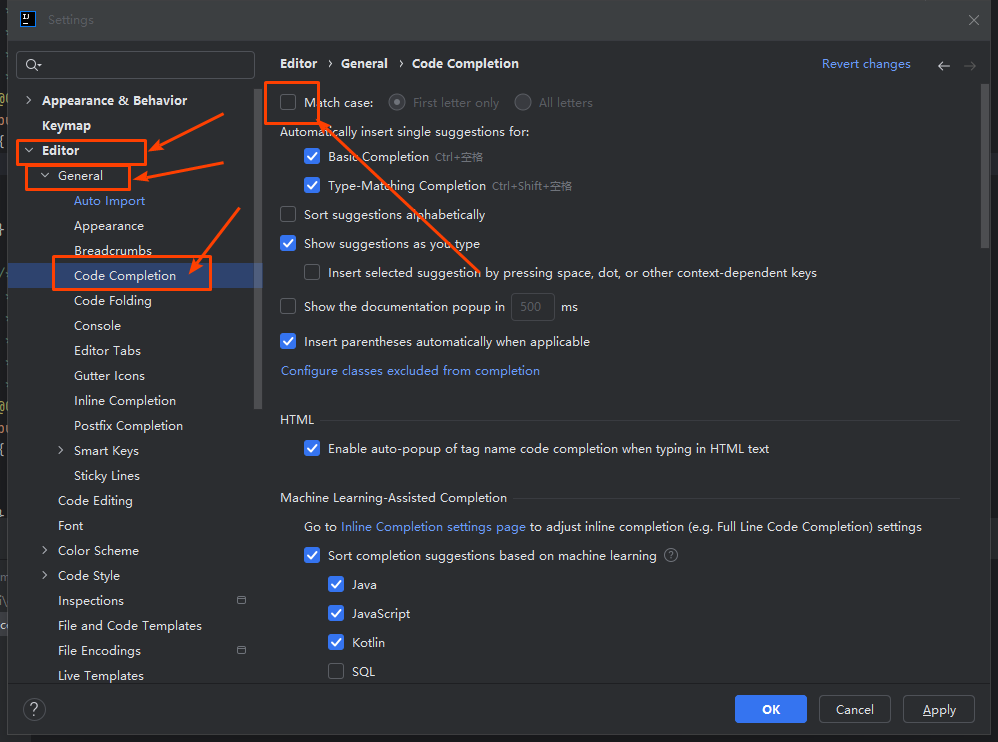
Task: Select Code Folding in settings tree
Action: click(x=113, y=300)
